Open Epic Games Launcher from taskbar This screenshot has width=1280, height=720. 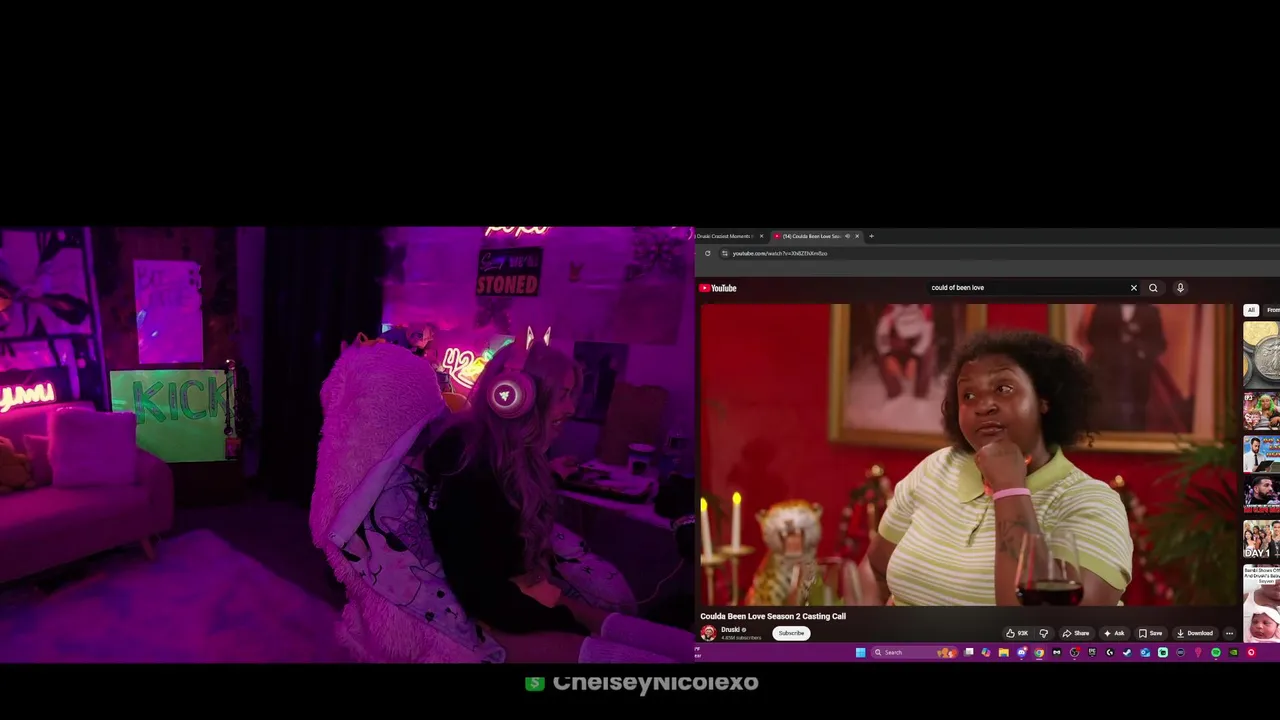click(1092, 652)
